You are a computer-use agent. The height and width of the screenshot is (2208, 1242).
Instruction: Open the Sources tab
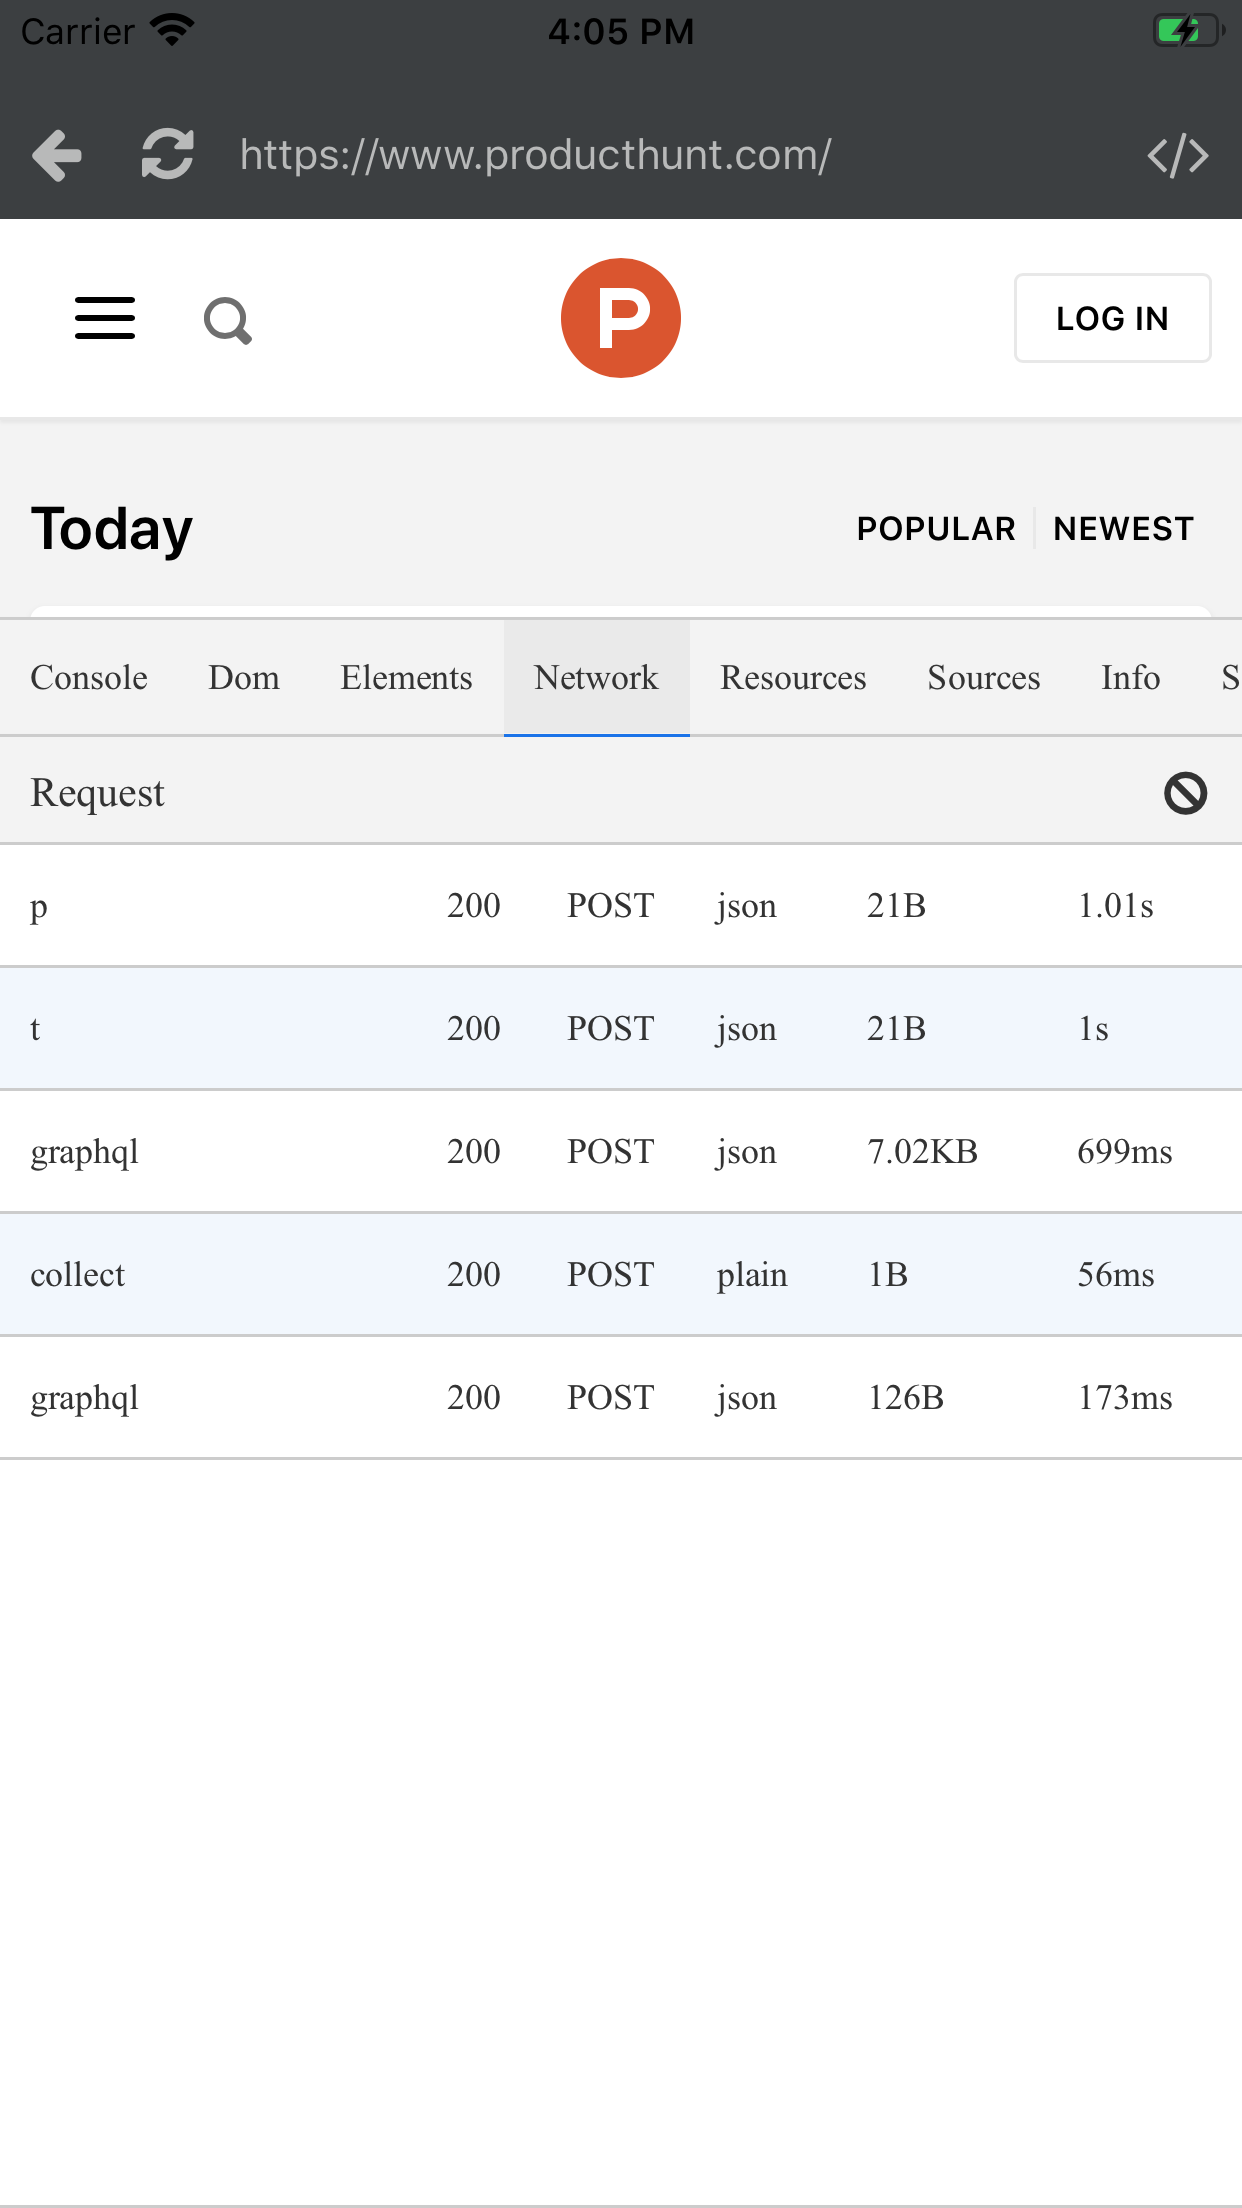[984, 678]
